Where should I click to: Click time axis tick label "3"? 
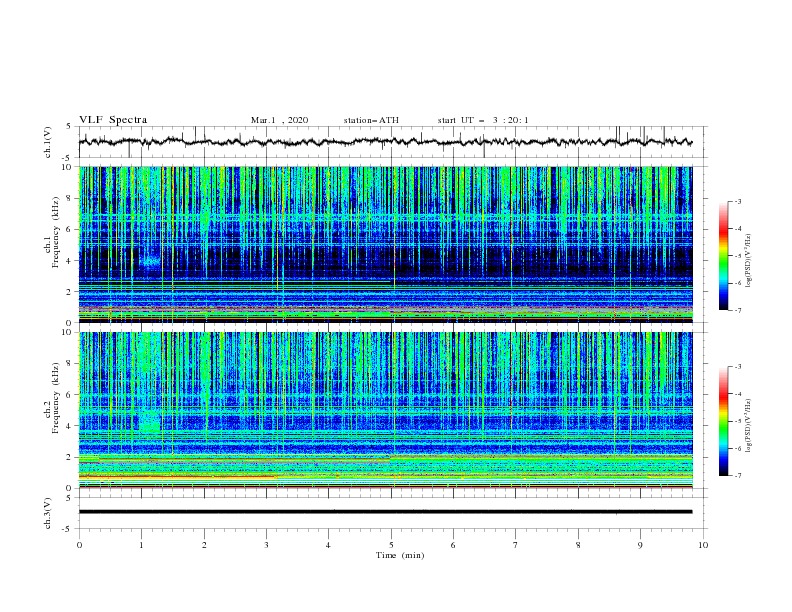[x=266, y=545]
